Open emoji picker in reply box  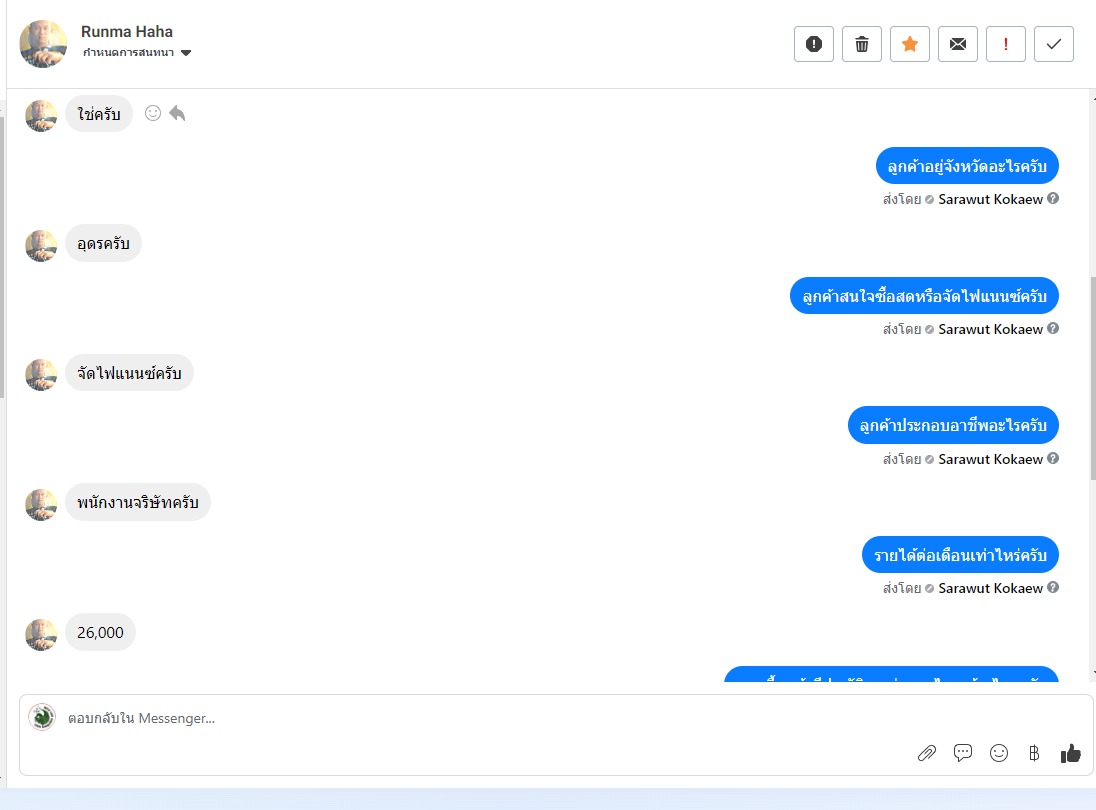[999, 753]
